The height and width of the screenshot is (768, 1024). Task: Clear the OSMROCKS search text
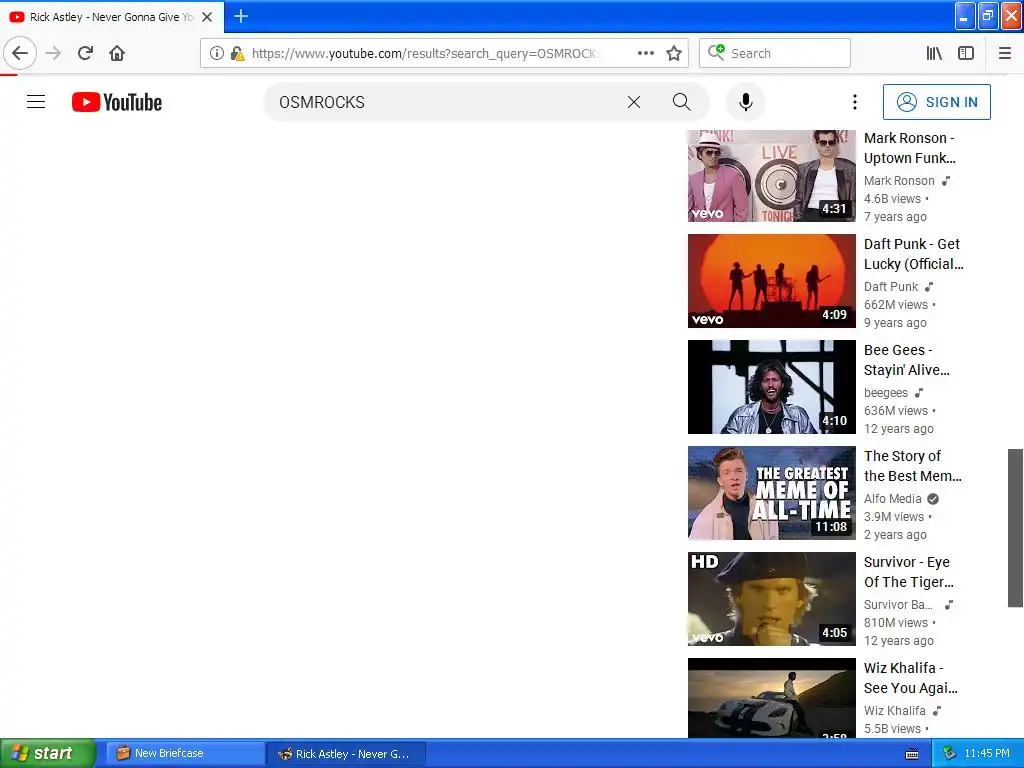pos(633,102)
